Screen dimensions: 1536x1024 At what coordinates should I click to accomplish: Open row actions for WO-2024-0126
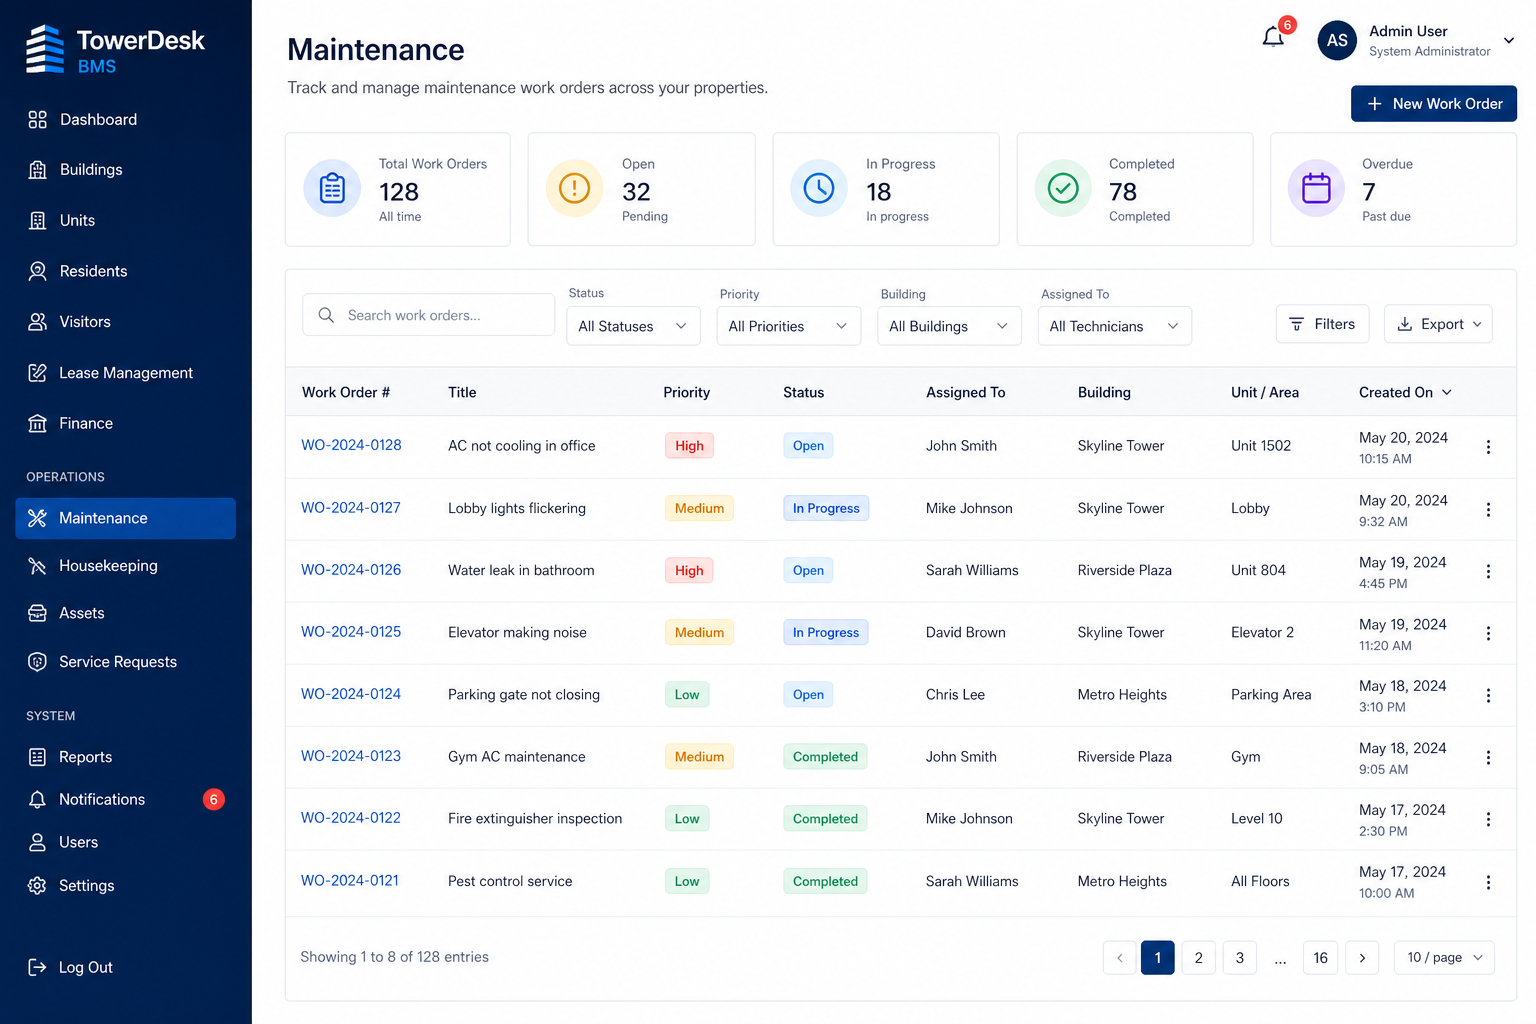(x=1488, y=571)
